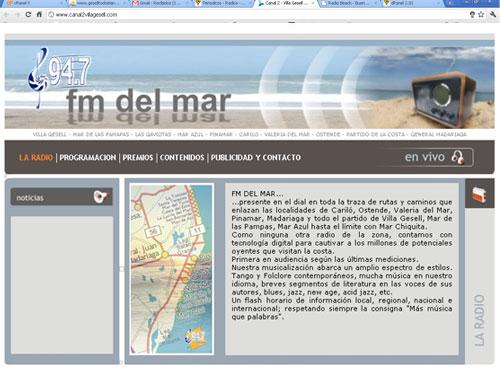
Task: Select the active Canal 2 - Villa Gesell tab
Action: 285,3
